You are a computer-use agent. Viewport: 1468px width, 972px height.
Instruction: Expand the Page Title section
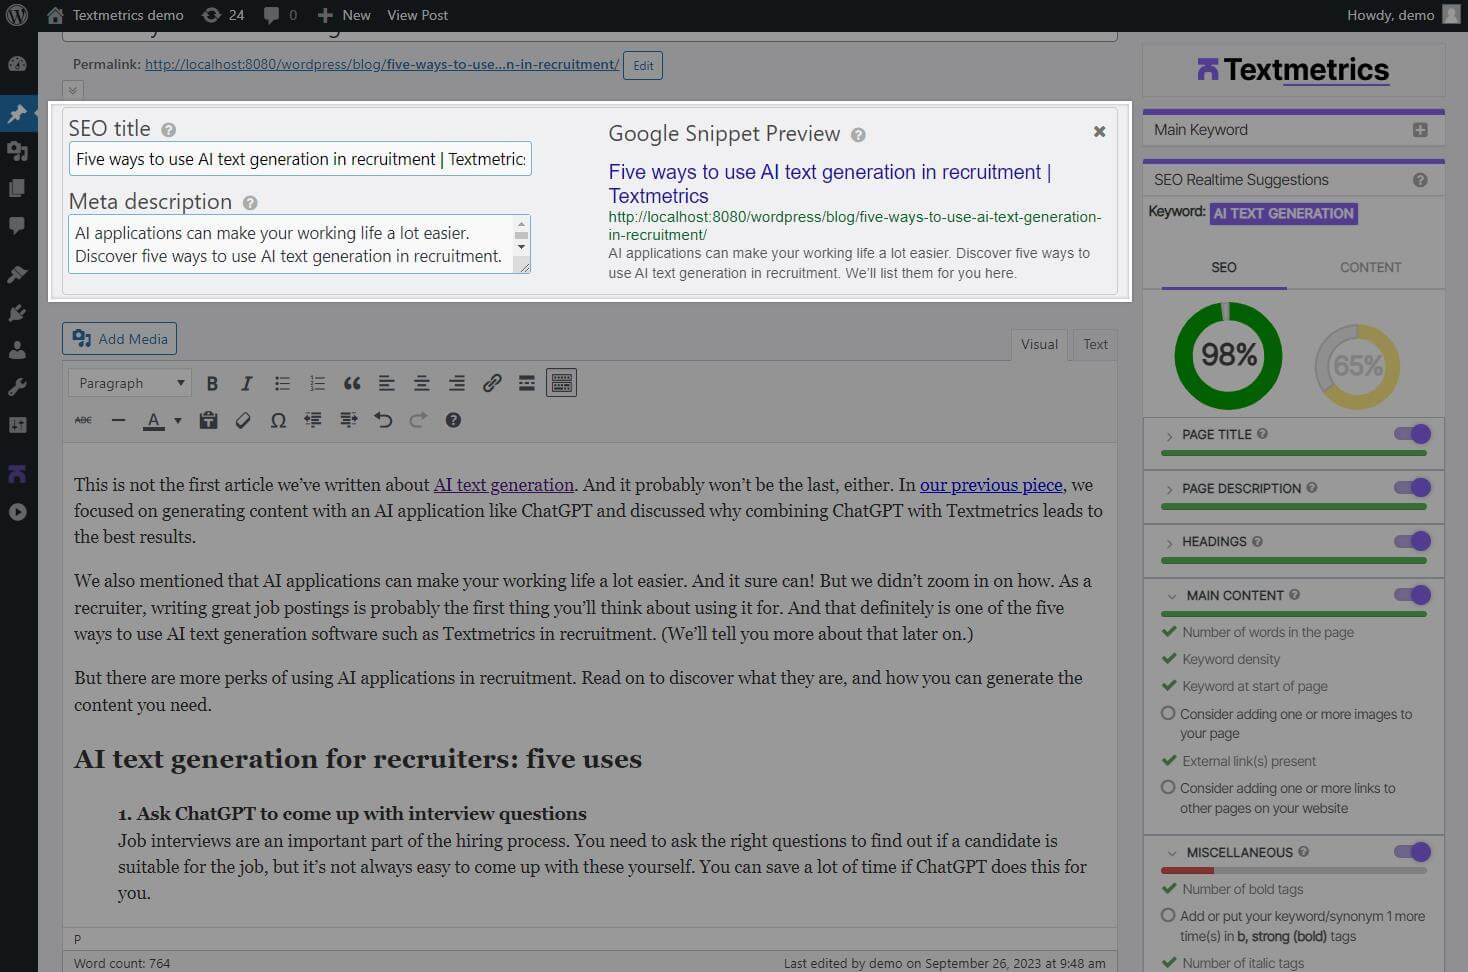click(1169, 435)
